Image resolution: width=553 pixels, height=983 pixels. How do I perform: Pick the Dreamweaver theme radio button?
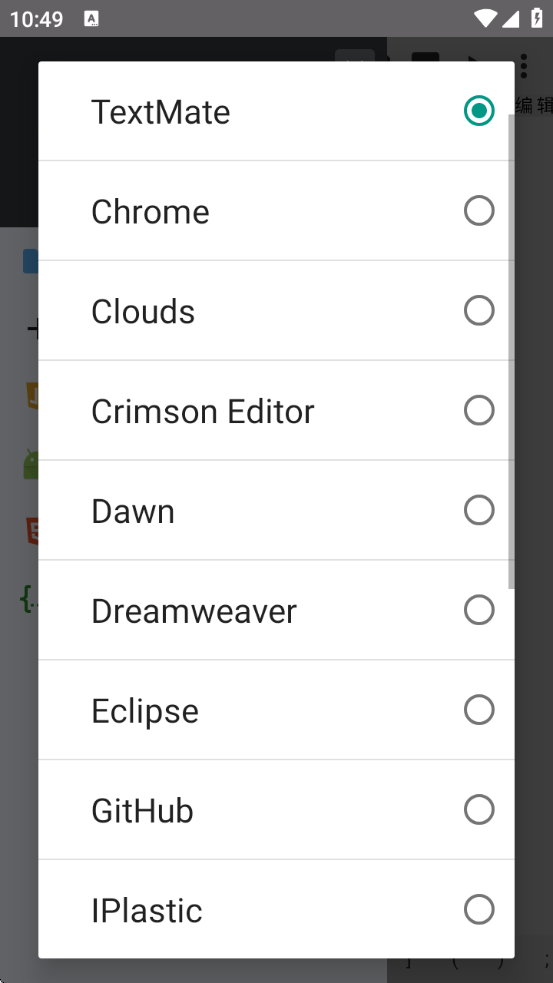[479, 610]
